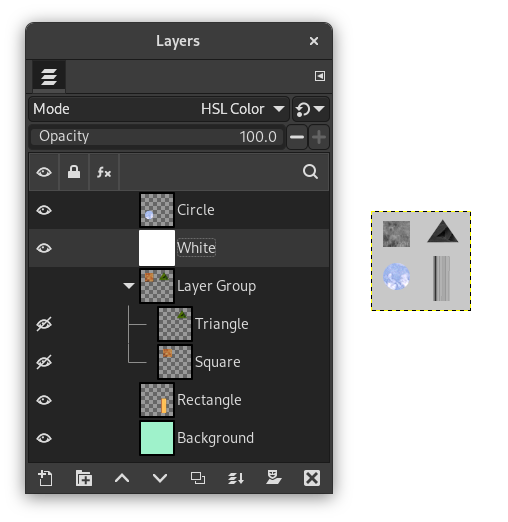
Task: Decrease opacity with the minus button
Action: (x=297, y=137)
